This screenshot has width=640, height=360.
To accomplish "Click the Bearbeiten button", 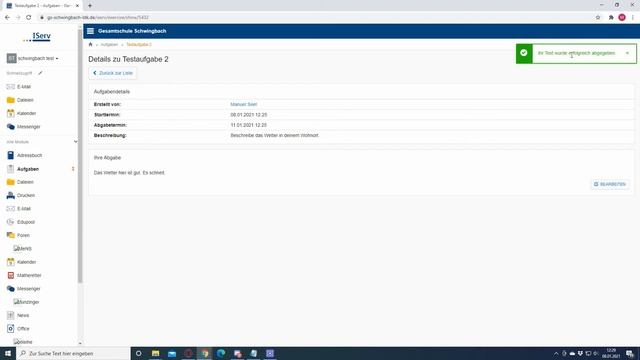I will pyautogui.click(x=609, y=184).
